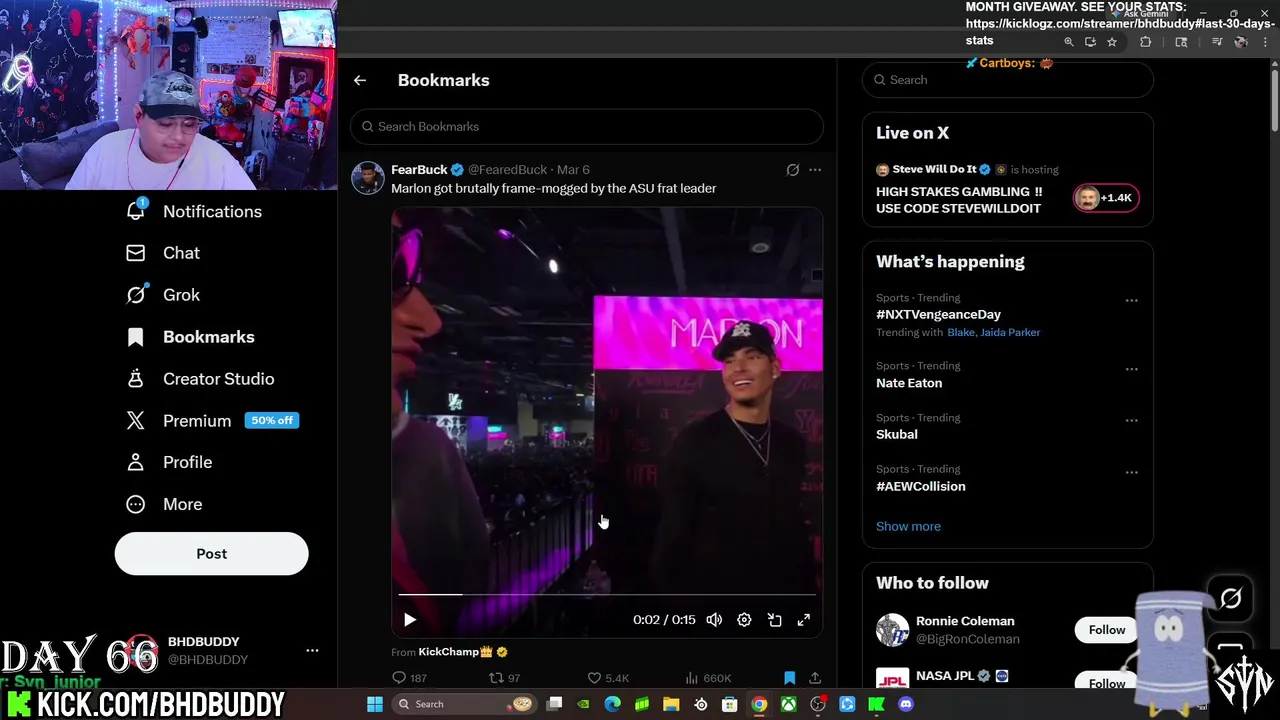This screenshot has width=1280, height=720.
Task: Open Discord from the taskbar
Action: [906, 704]
